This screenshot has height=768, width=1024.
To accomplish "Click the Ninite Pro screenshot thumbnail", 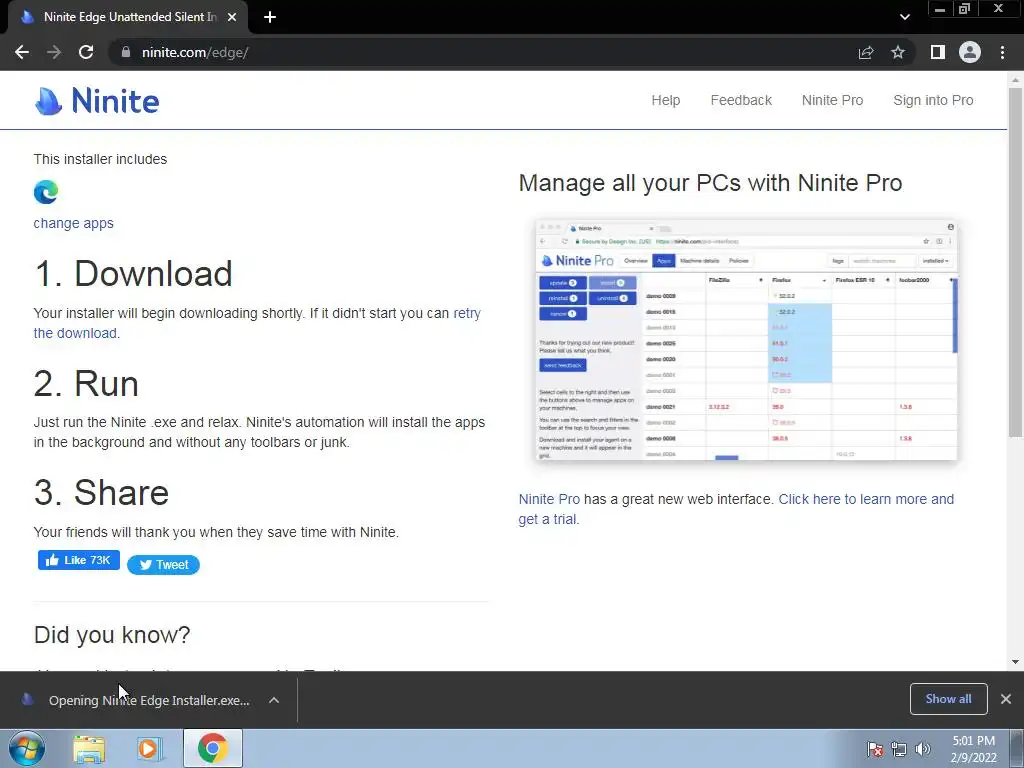I will [746, 340].
